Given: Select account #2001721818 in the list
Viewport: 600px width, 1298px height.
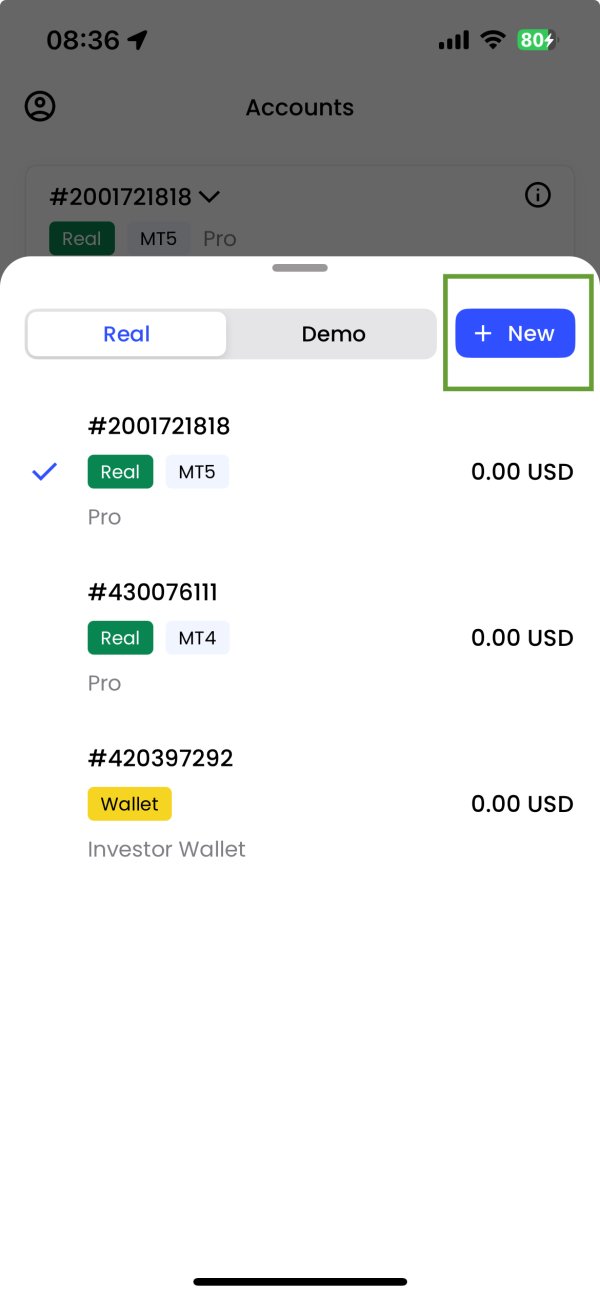Looking at the screenshot, I should click(300, 471).
